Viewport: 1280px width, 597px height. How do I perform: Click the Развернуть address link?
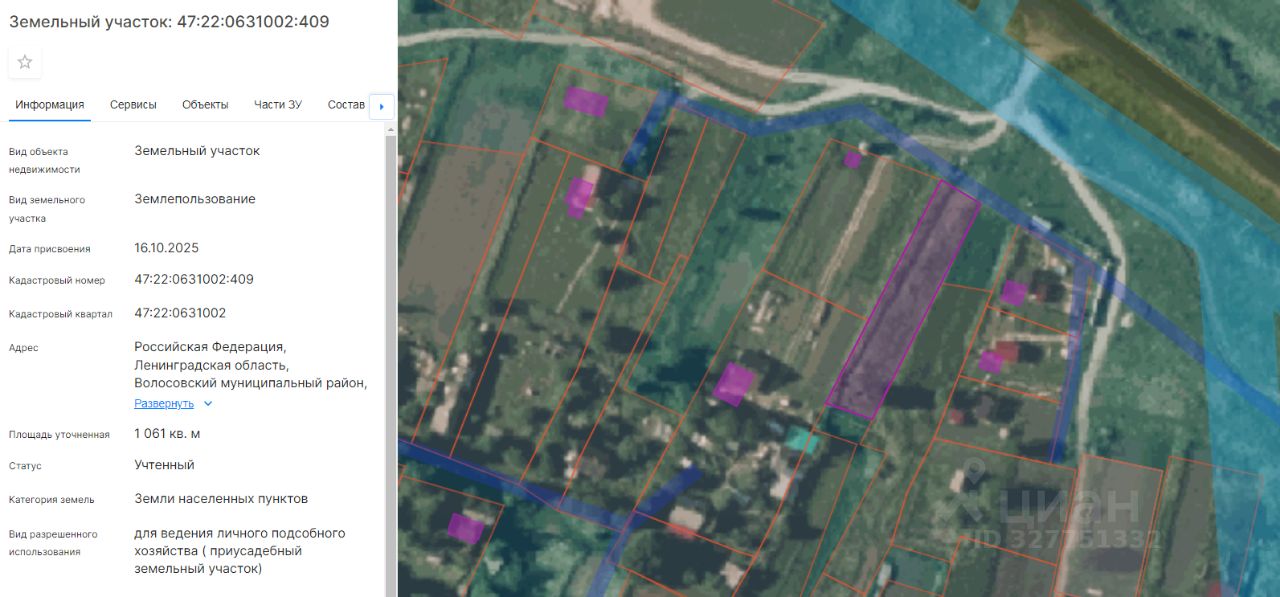tap(164, 403)
